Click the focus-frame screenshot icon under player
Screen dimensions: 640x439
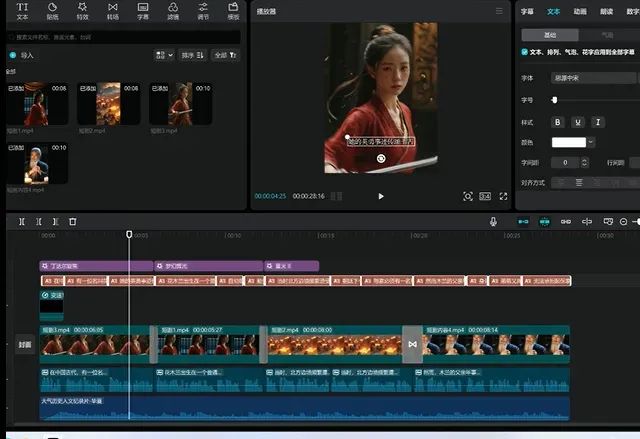click(468, 196)
